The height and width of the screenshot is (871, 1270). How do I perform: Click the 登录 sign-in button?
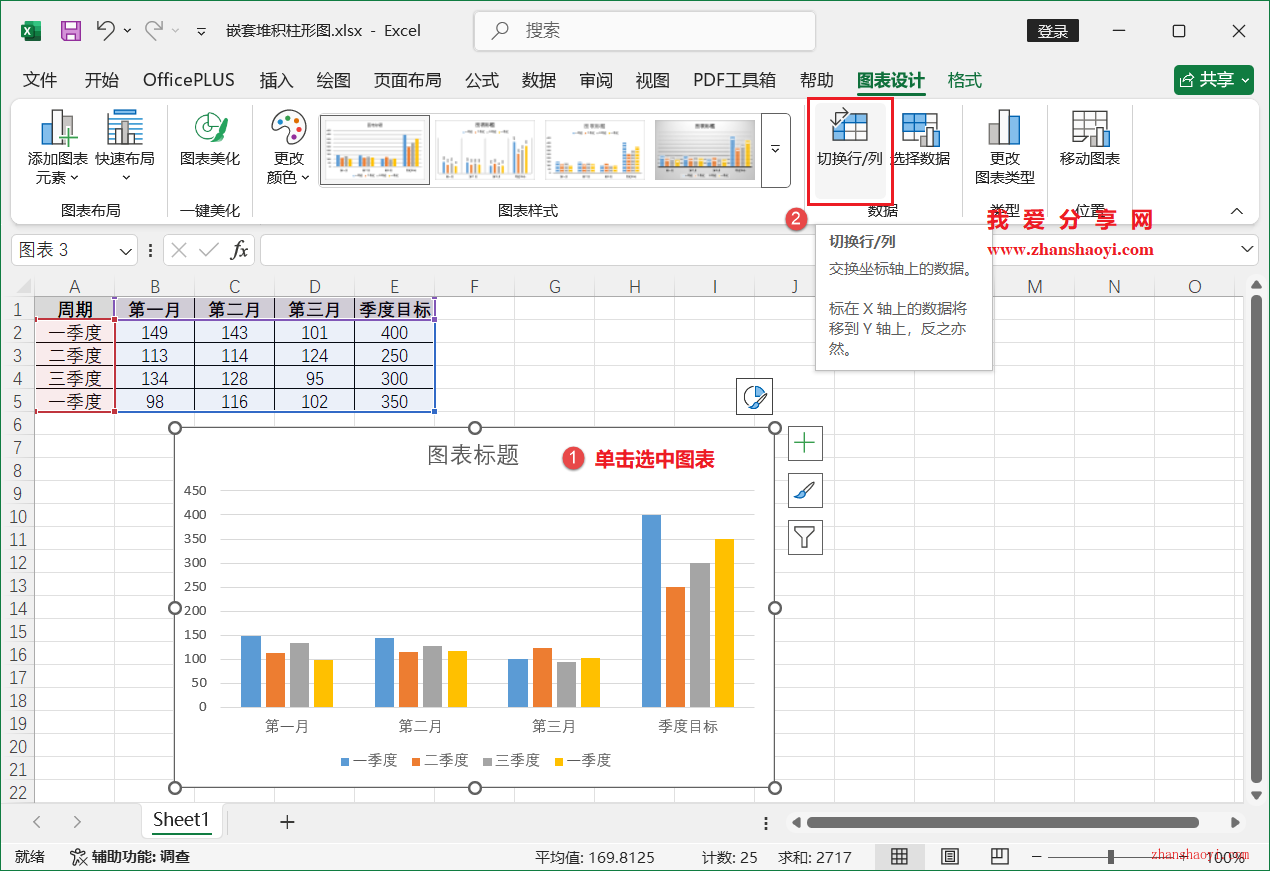pos(1052,31)
